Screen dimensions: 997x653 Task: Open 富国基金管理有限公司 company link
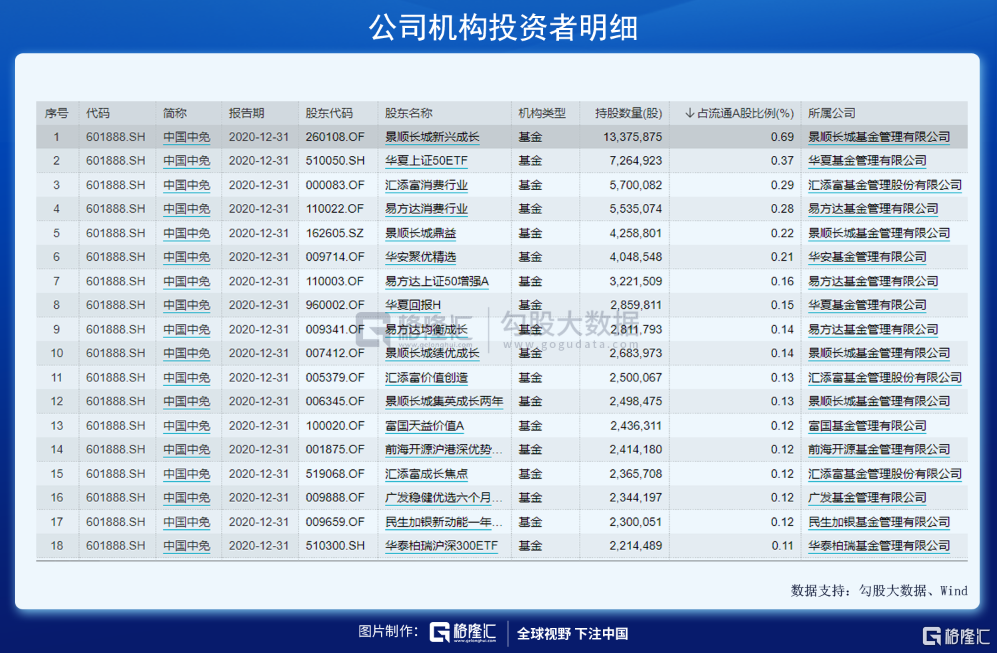point(867,425)
